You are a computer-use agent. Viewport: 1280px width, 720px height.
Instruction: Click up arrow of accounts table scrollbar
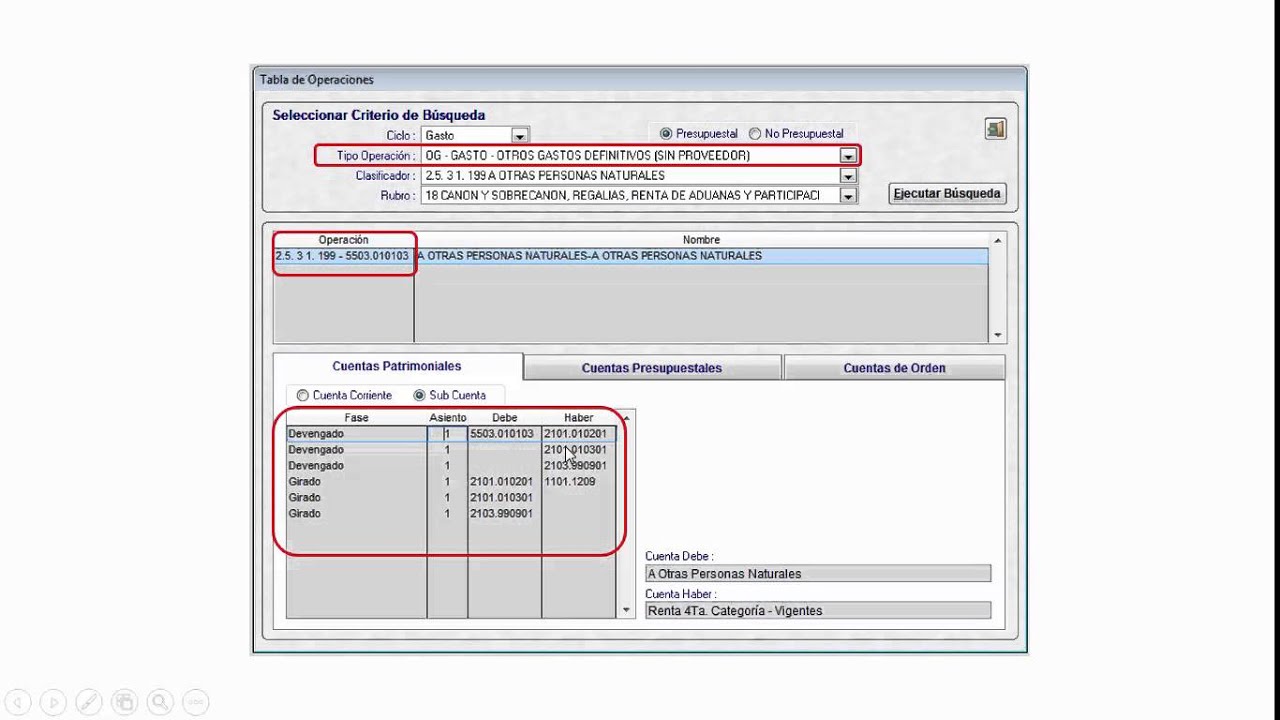627,417
